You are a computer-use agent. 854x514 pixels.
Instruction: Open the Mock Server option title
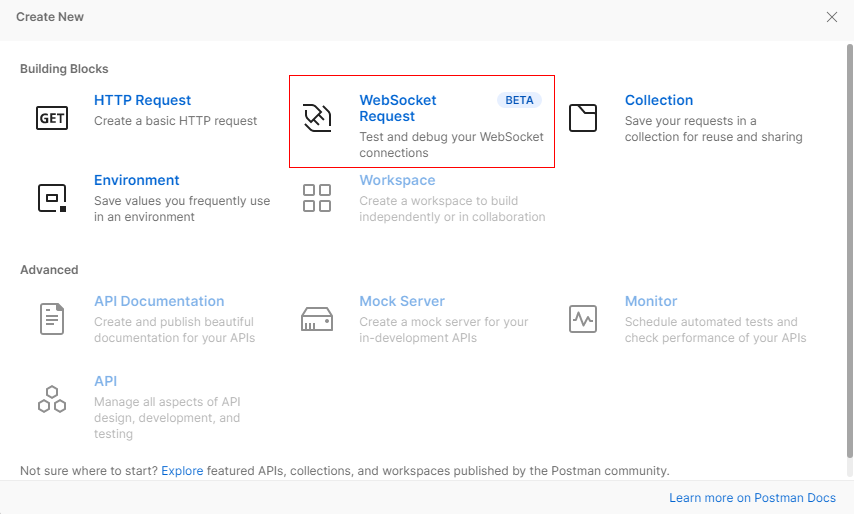(x=402, y=301)
